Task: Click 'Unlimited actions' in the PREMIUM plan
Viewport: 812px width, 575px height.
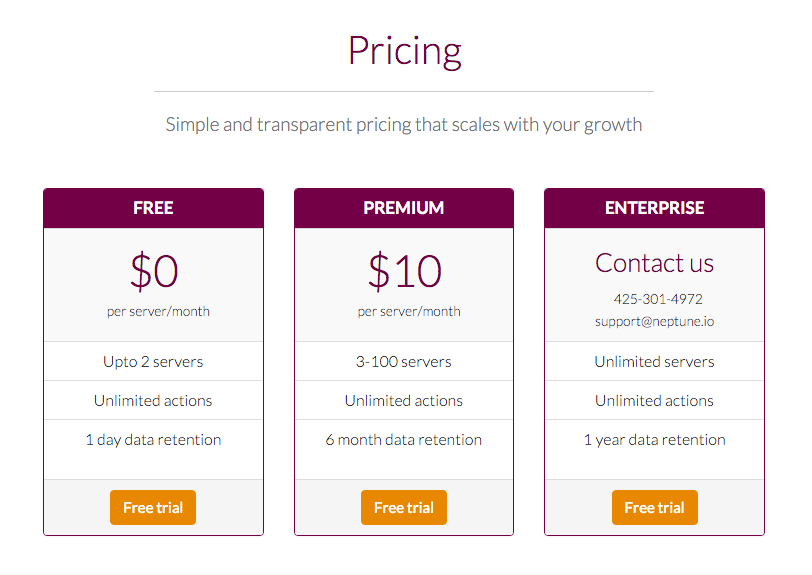Action: point(404,400)
